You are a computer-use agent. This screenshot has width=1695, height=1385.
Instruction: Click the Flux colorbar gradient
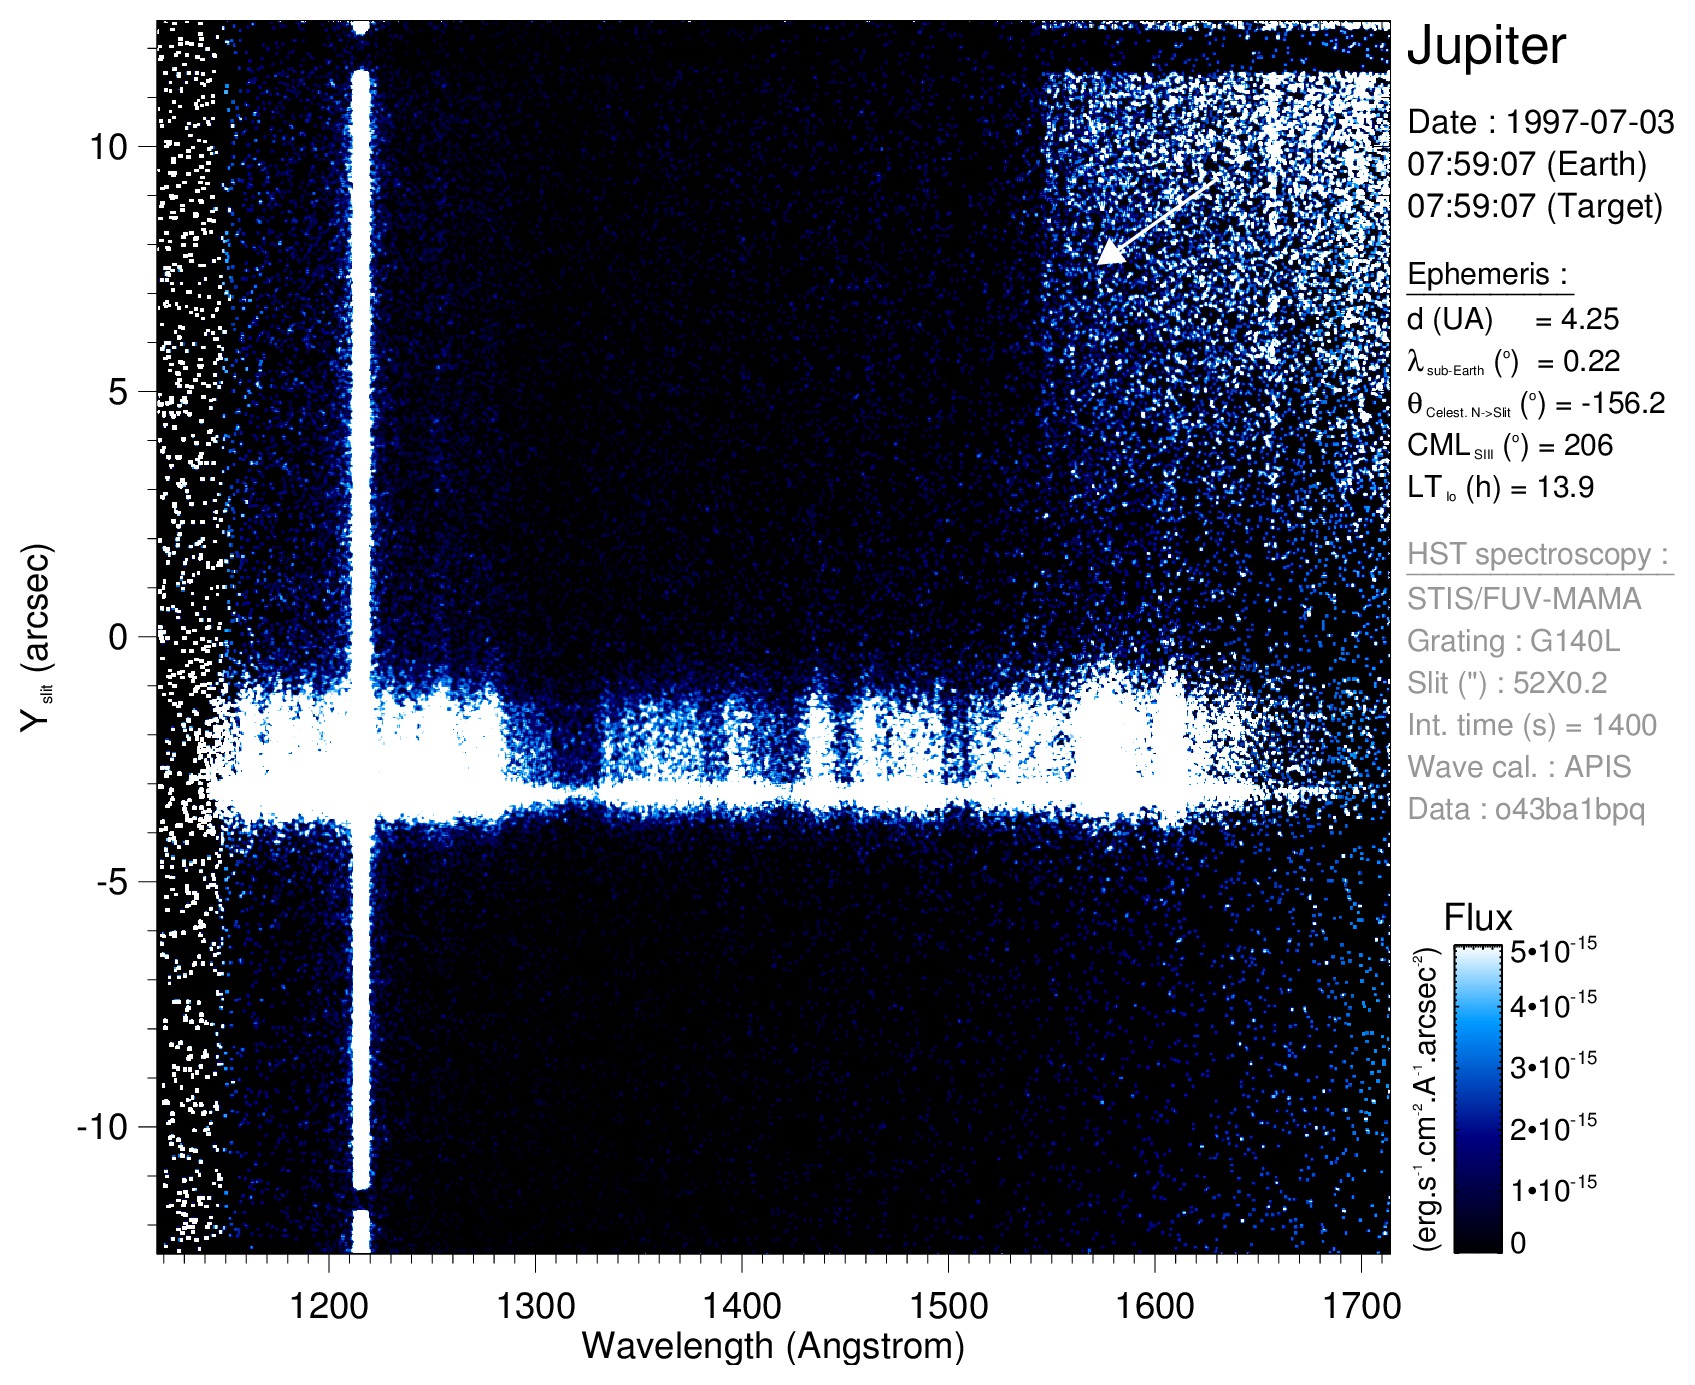point(1477,1098)
